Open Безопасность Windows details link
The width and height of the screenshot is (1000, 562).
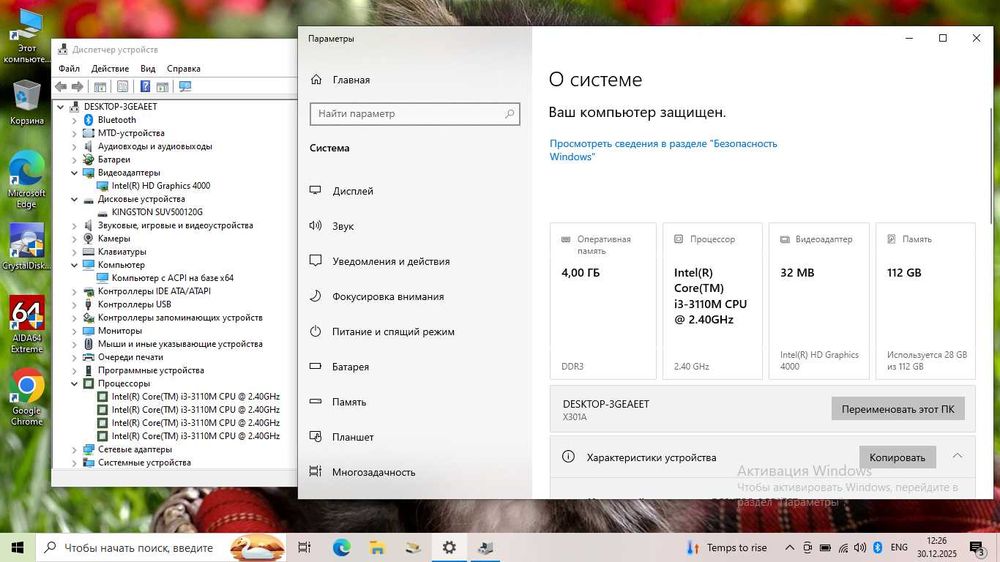point(663,150)
